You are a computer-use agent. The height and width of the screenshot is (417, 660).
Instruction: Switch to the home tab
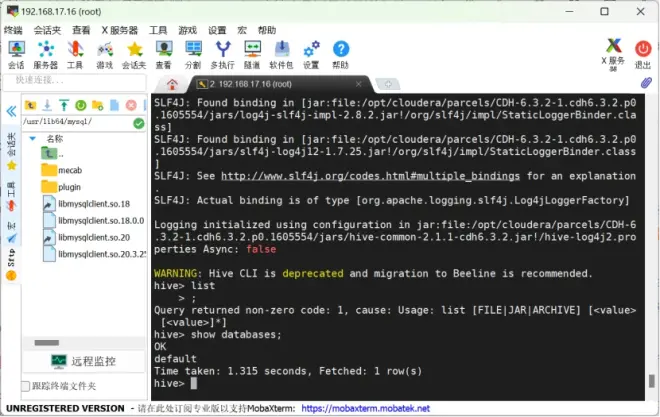(172, 84)
